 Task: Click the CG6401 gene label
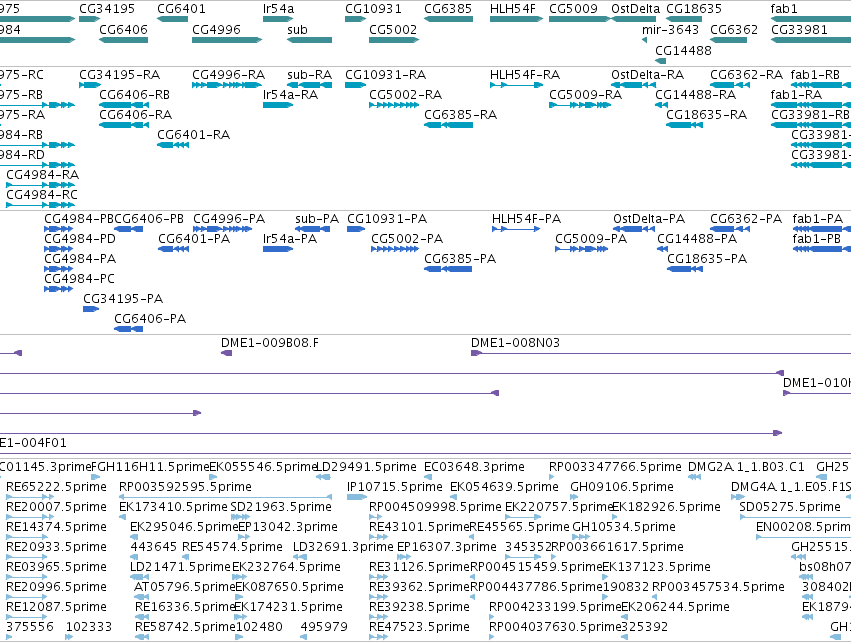(181, 9)
